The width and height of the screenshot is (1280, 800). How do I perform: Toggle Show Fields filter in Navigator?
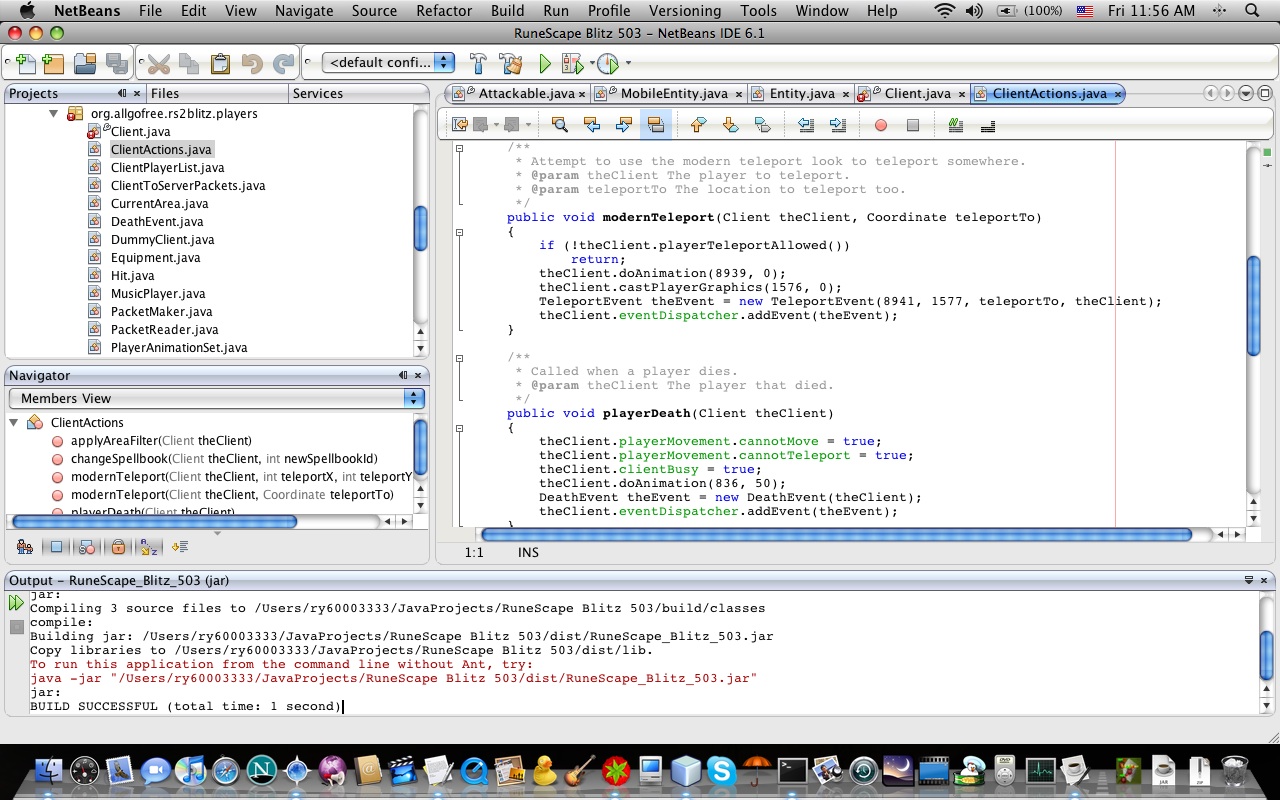tap(56, 547)
